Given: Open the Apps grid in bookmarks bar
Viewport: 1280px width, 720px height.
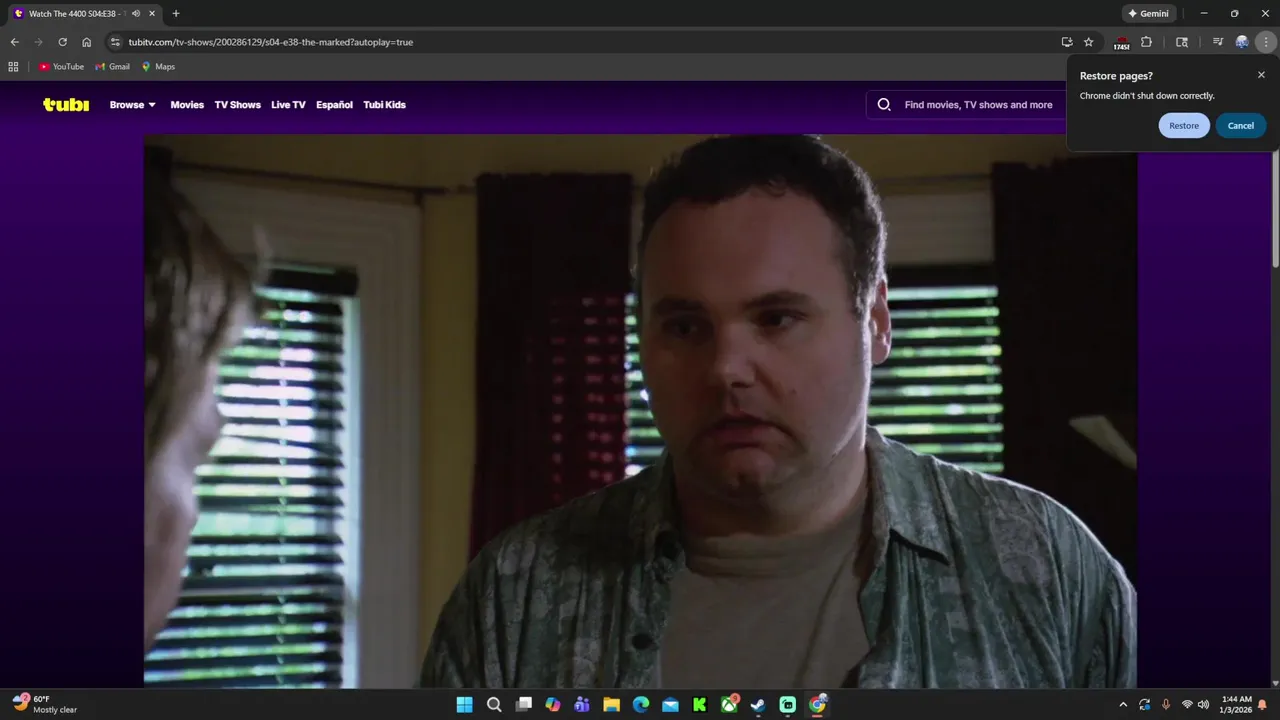Looking at the screenshot, I should [13, 67].
